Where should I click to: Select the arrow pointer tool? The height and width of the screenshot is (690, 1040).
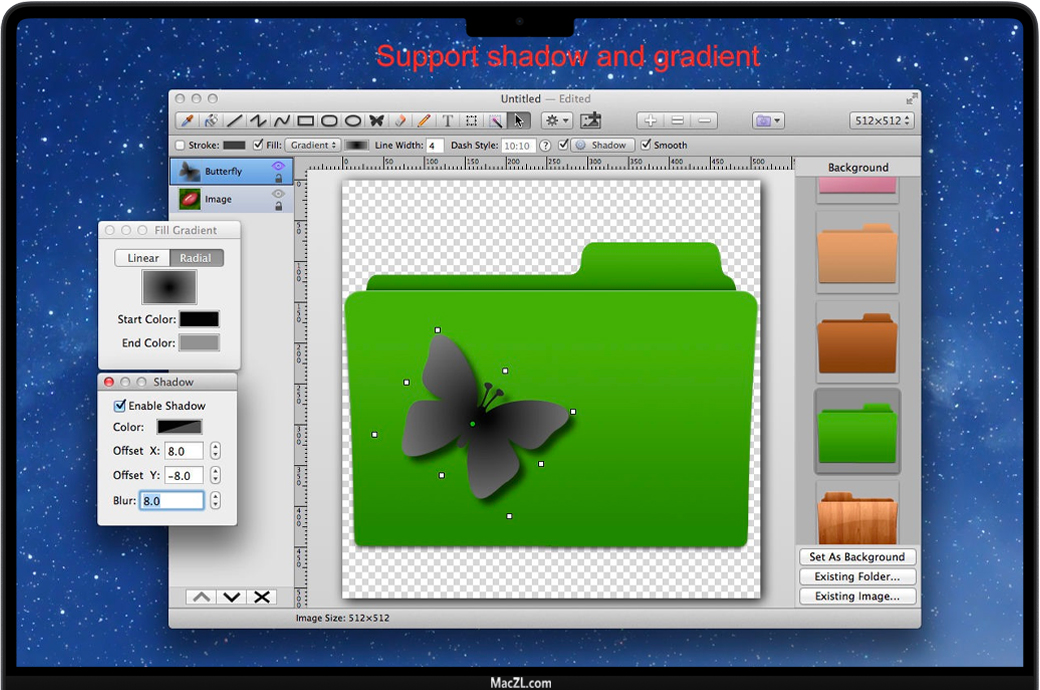click(x=518, y=121)
